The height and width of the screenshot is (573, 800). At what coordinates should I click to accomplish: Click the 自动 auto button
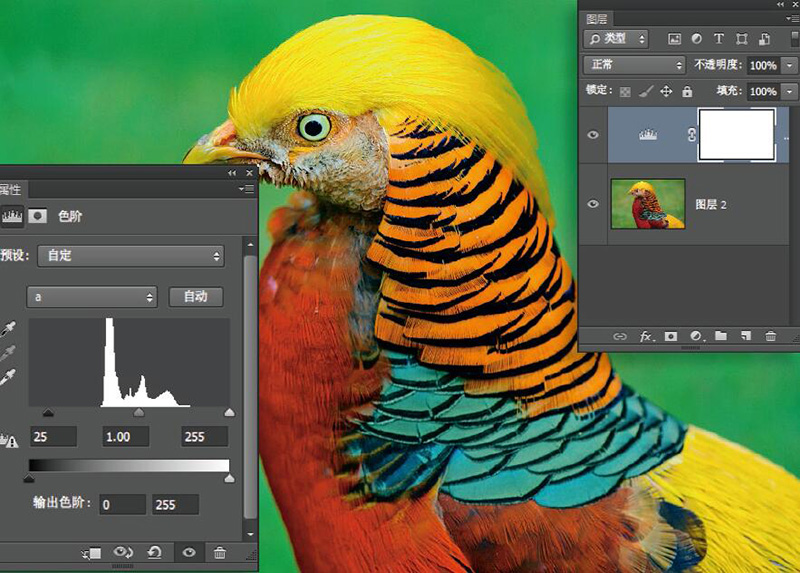tap(195, 297)
